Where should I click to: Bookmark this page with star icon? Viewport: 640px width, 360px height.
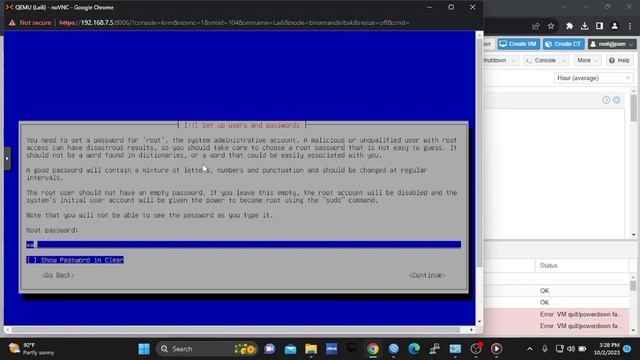551,26
